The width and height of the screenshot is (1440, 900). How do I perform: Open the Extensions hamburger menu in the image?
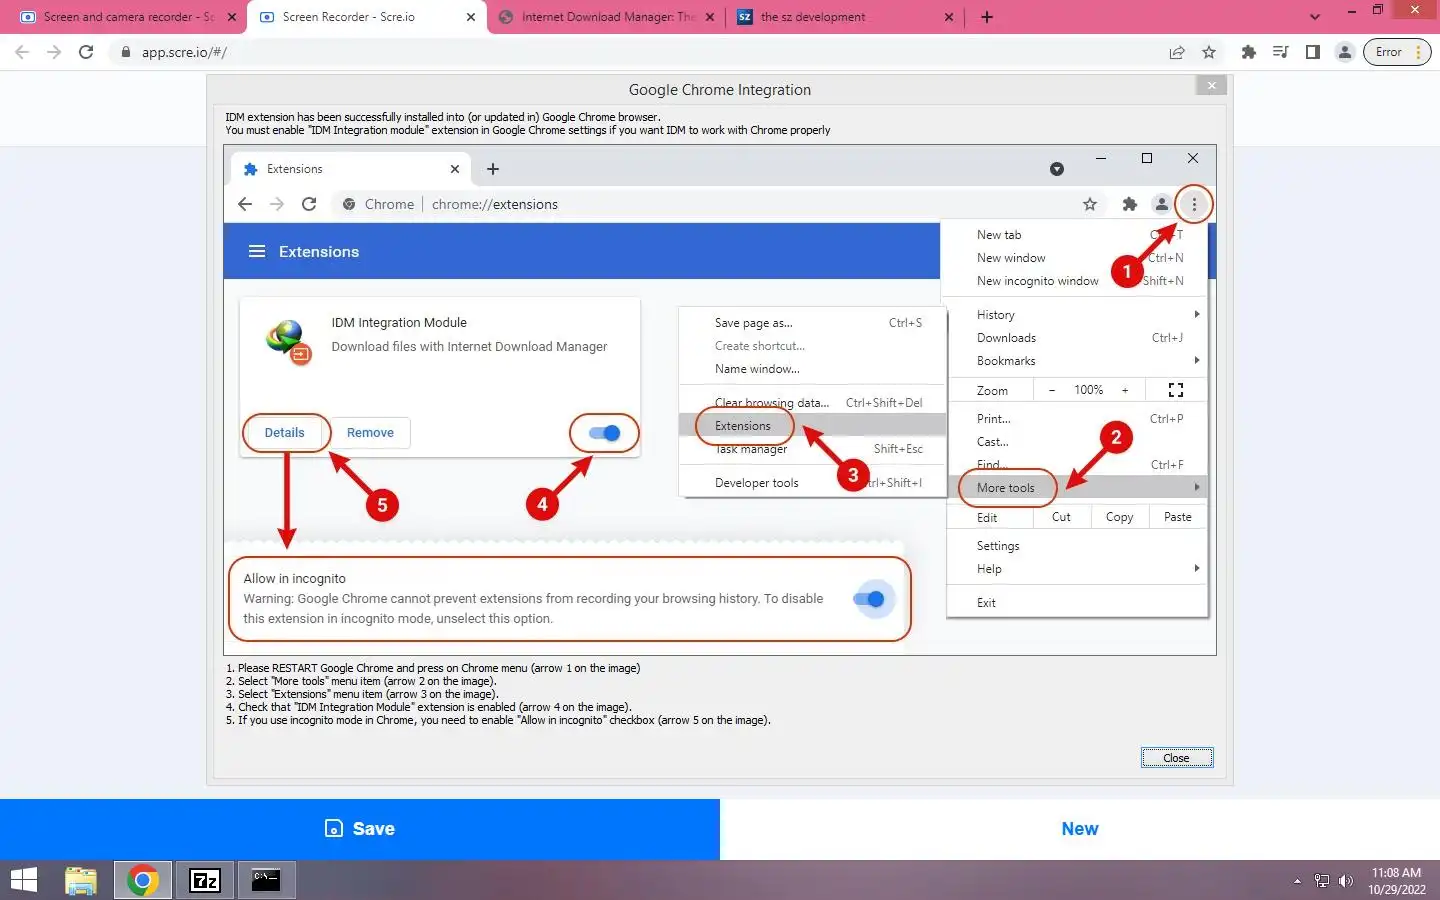(x=257, y=252)
